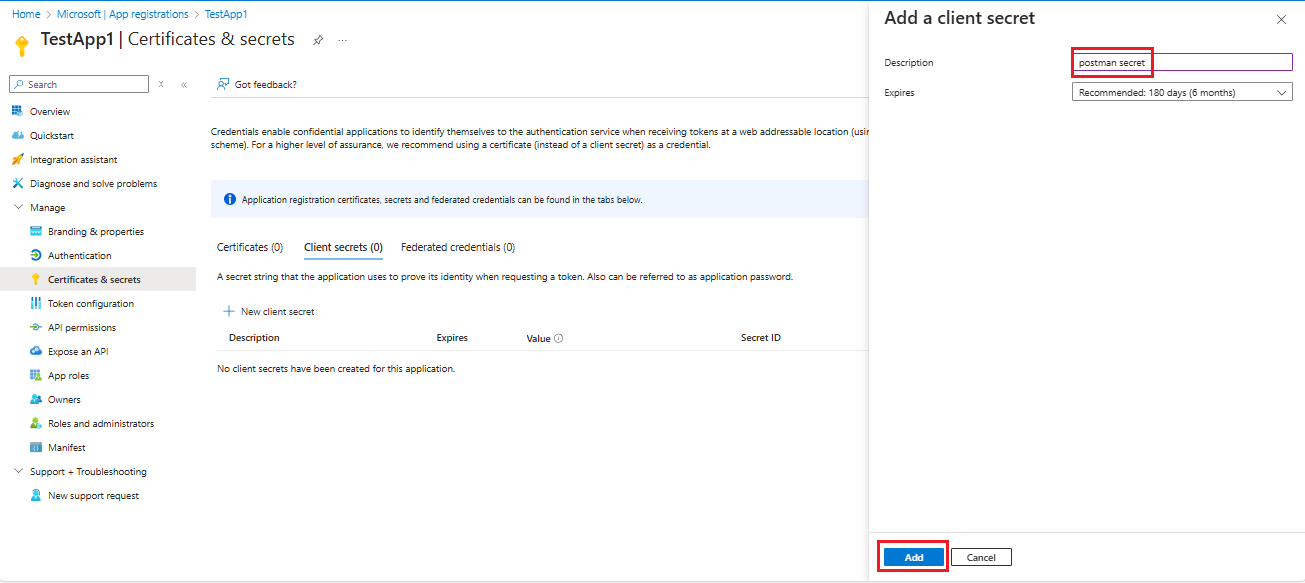Click the Value info icon in table header
This screenshot has height=583, width=1305.
(x=558, y=338)
